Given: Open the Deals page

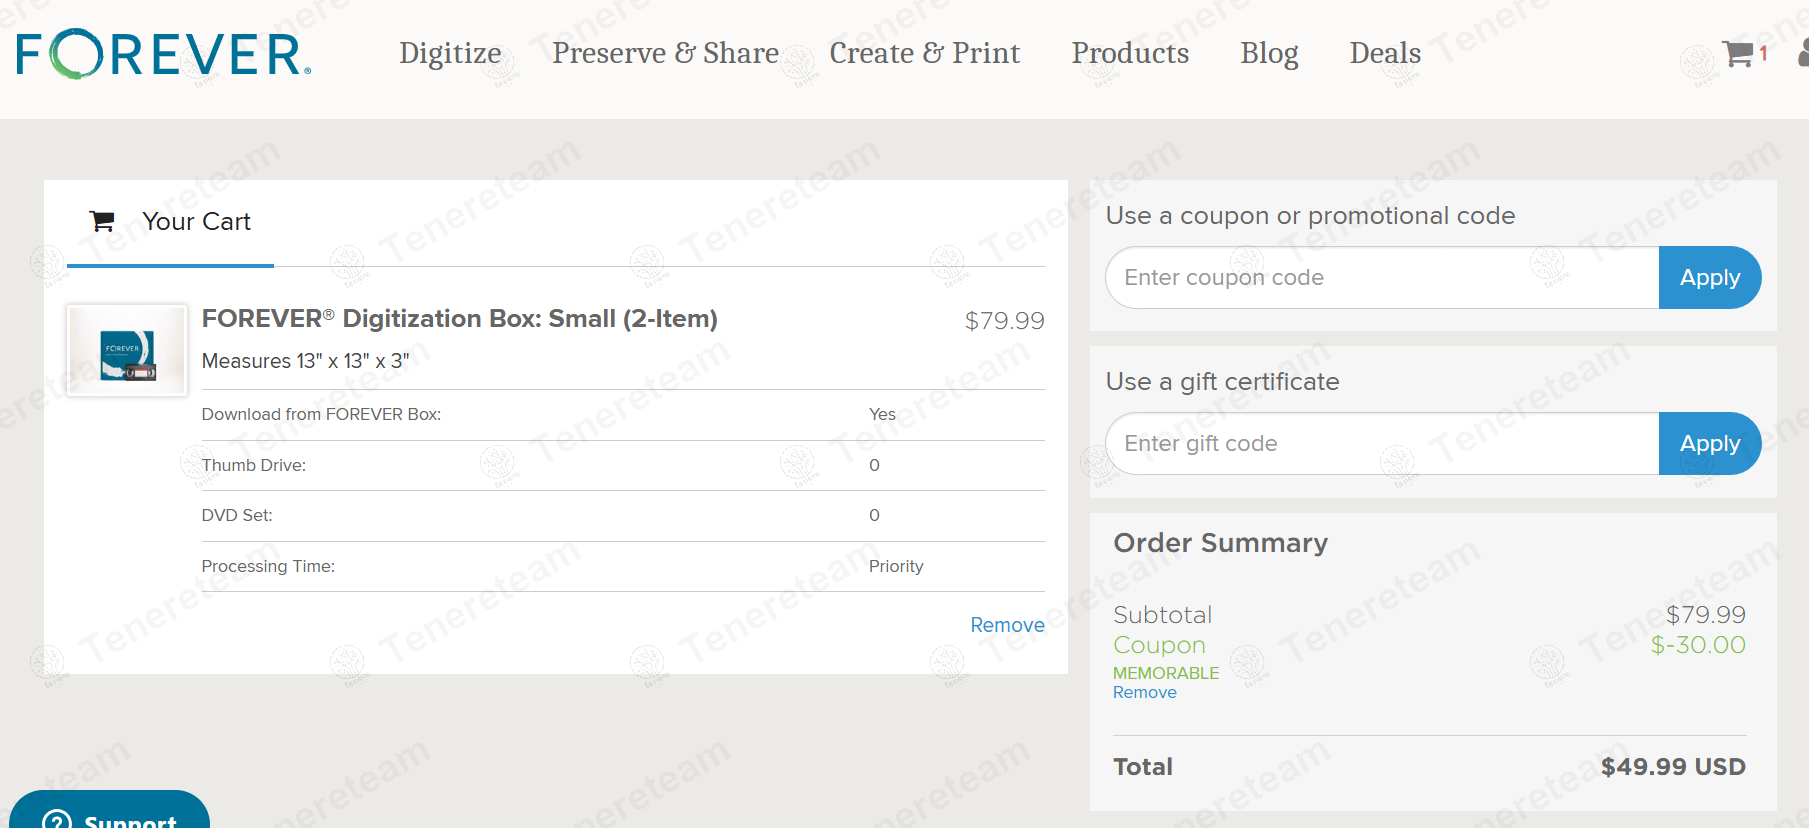Looking at the screenshot, I should pyautogui.click(x=1385, y=53).
